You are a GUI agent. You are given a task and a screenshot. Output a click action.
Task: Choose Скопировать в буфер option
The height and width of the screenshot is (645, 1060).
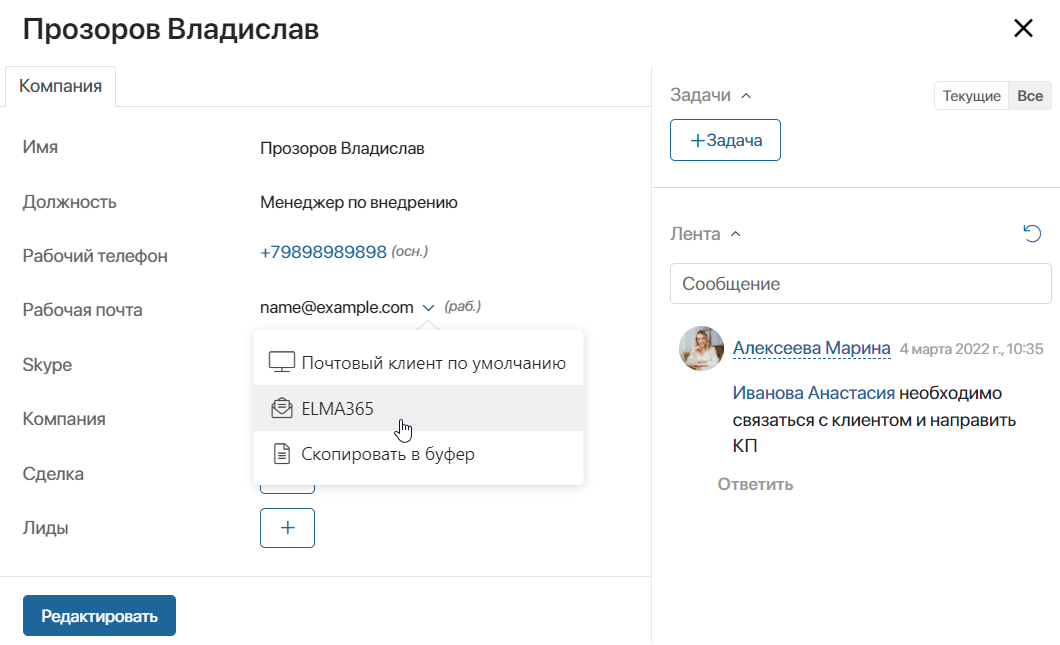(418, 454)
